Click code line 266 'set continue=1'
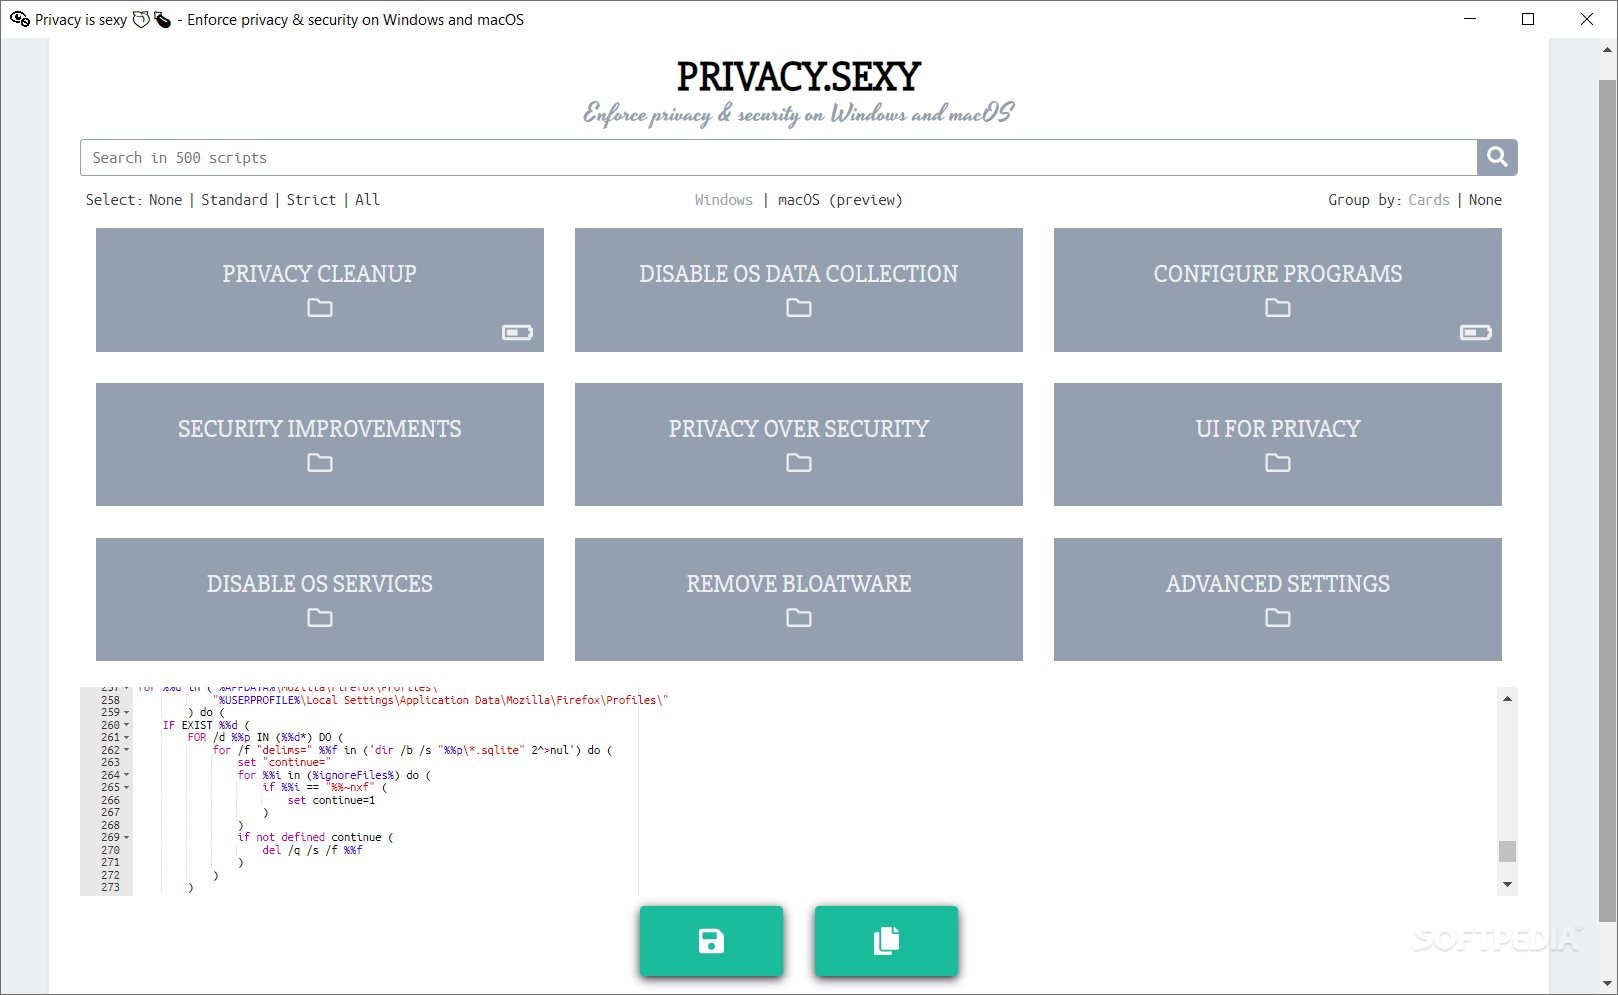The height and width of the screenshot is (995, 1618). point(331,801)
